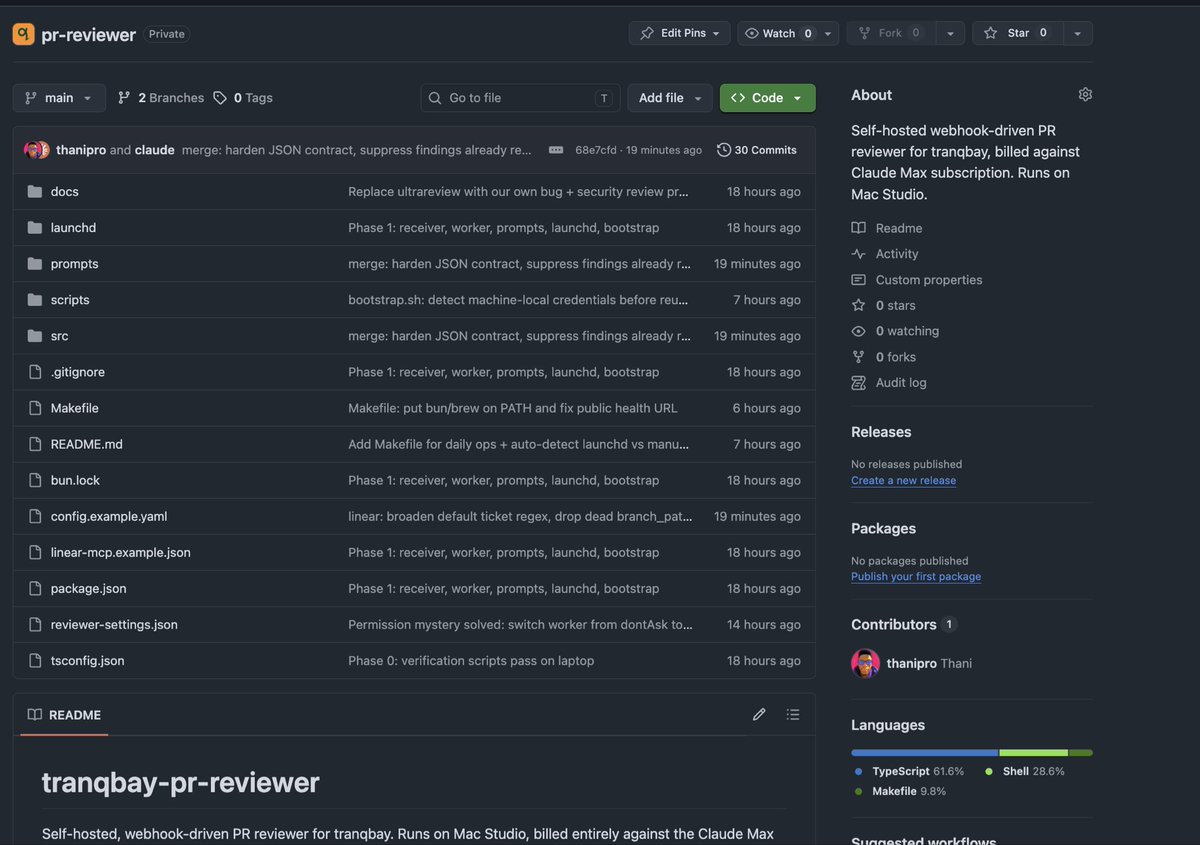Select the README tab
This screenshot has width=1200, height=845.
click(x=64, y=715)
